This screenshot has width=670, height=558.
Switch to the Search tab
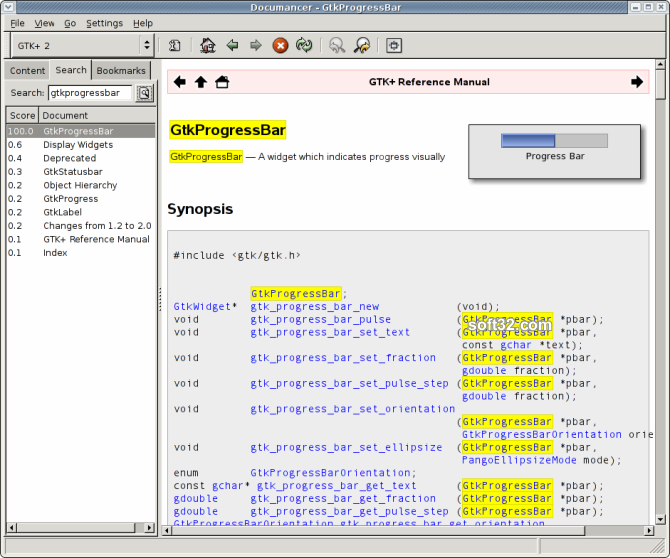pyautogui.click(x=71, y=70)
